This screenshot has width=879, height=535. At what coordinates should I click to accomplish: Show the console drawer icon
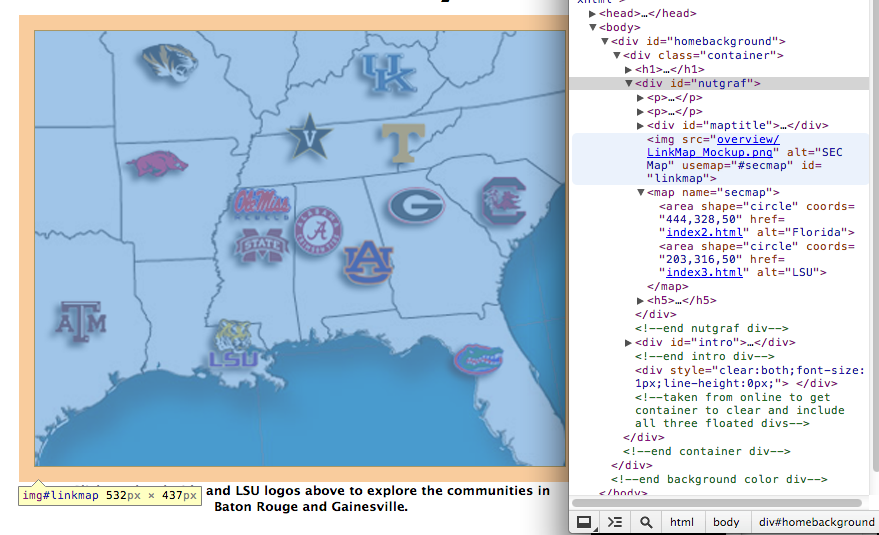[615, 522]
